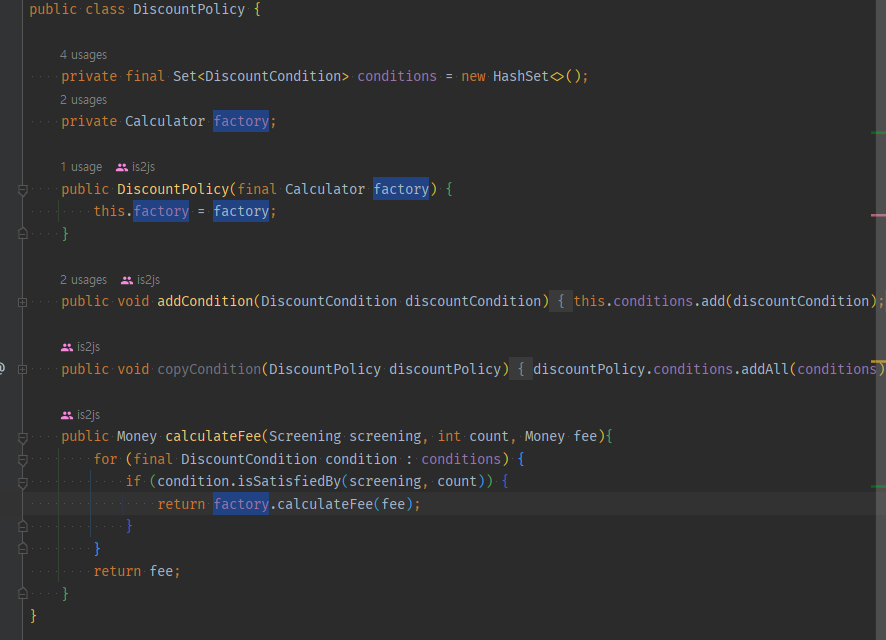Image resolution: width=886 pixels, height=640 pixels.
Task: Click Set<DiscountCondition> type in field declaration
Action: (261, 76)
